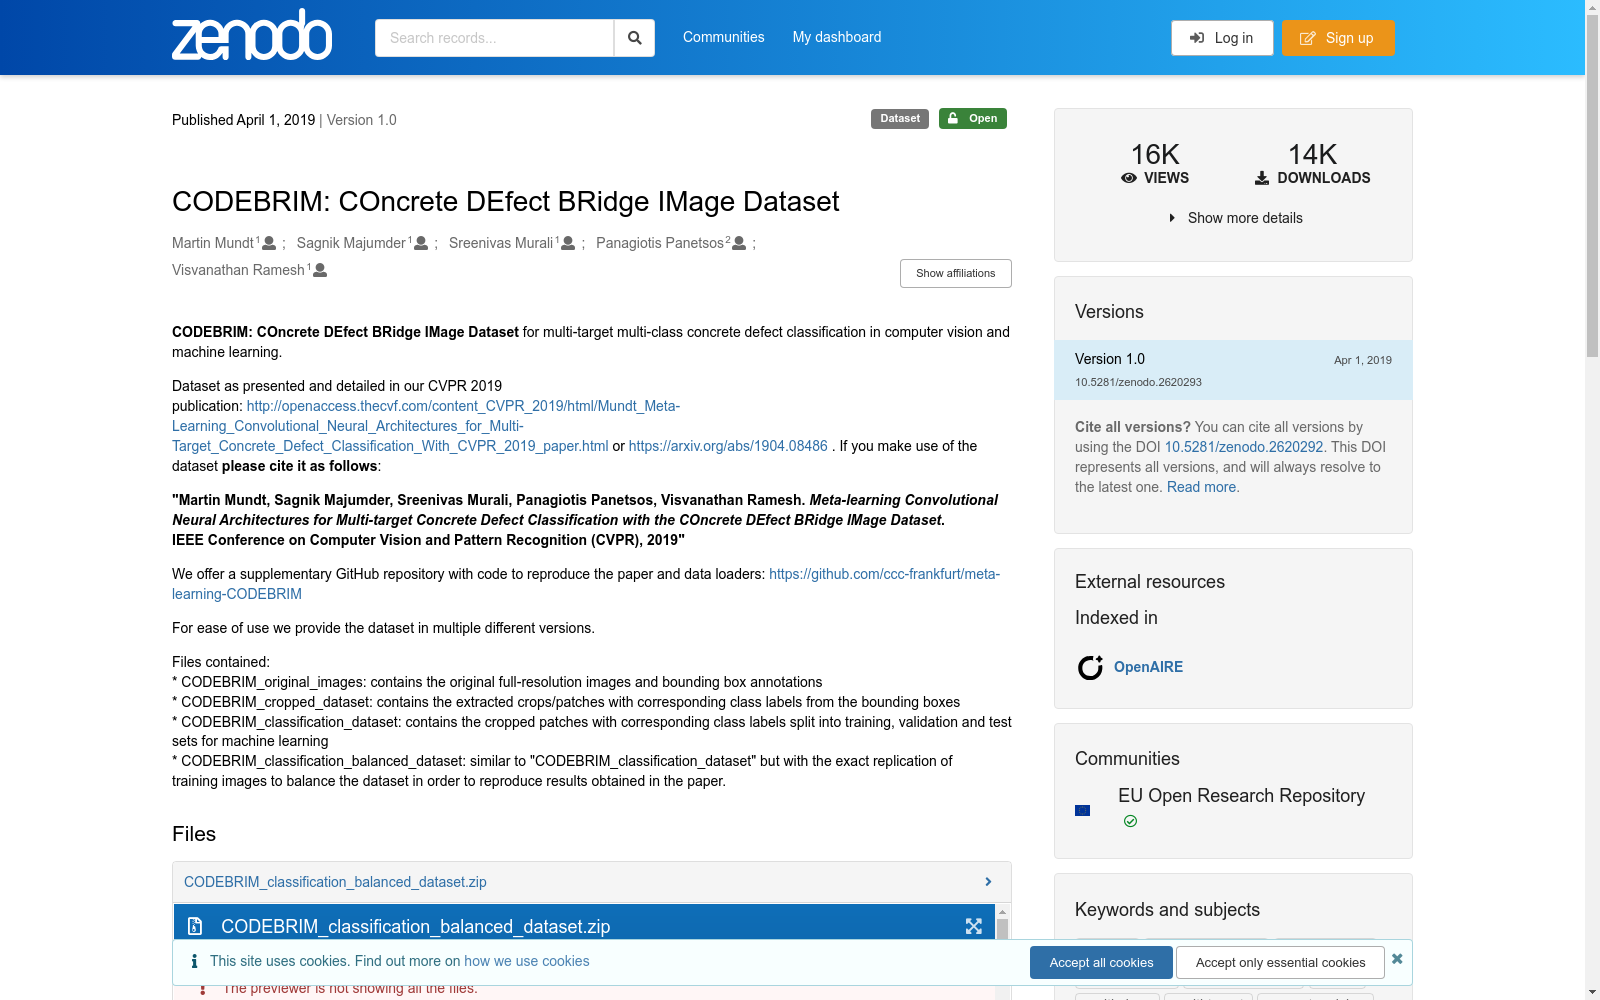Click the OpenAIRE logo icon
This screenshot has height=1000, width=1600.
pyautogui.click(x=1090, y=667)
